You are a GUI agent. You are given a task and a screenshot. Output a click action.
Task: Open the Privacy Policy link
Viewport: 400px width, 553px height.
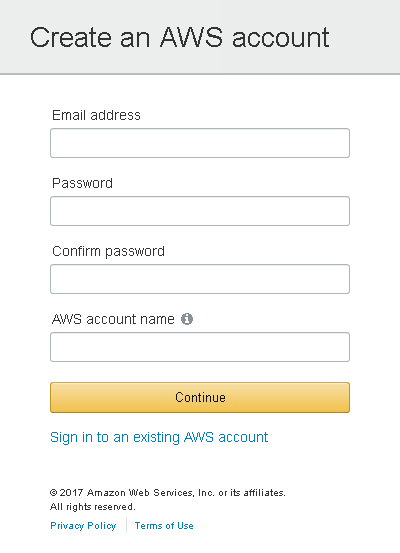[x=83, y=525]
